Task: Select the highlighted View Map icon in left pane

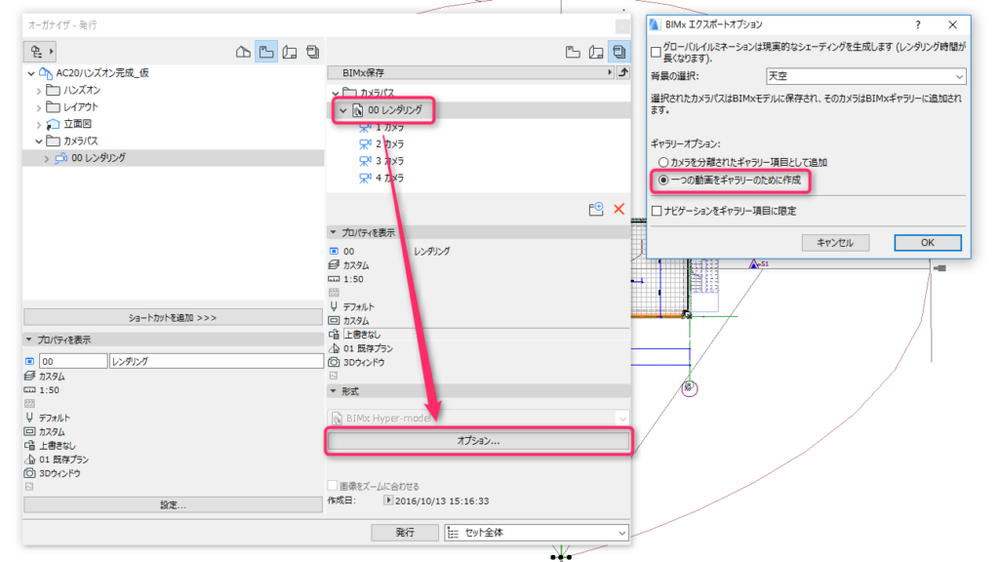Action: tap(266, 52)
